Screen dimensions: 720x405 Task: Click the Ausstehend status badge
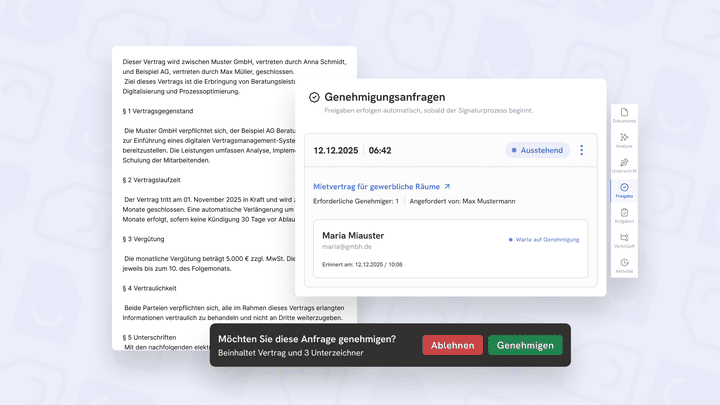pos(537,150)
